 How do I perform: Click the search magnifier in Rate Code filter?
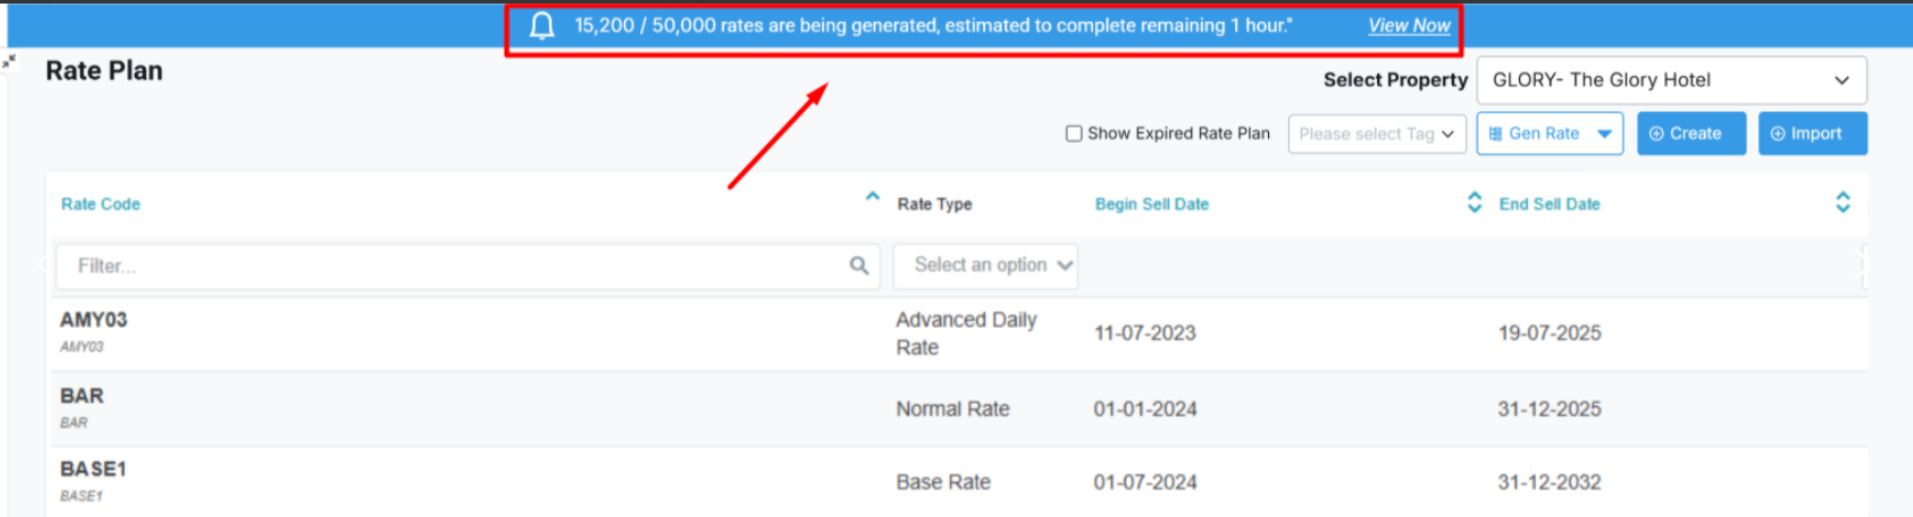tap(859, 266)
